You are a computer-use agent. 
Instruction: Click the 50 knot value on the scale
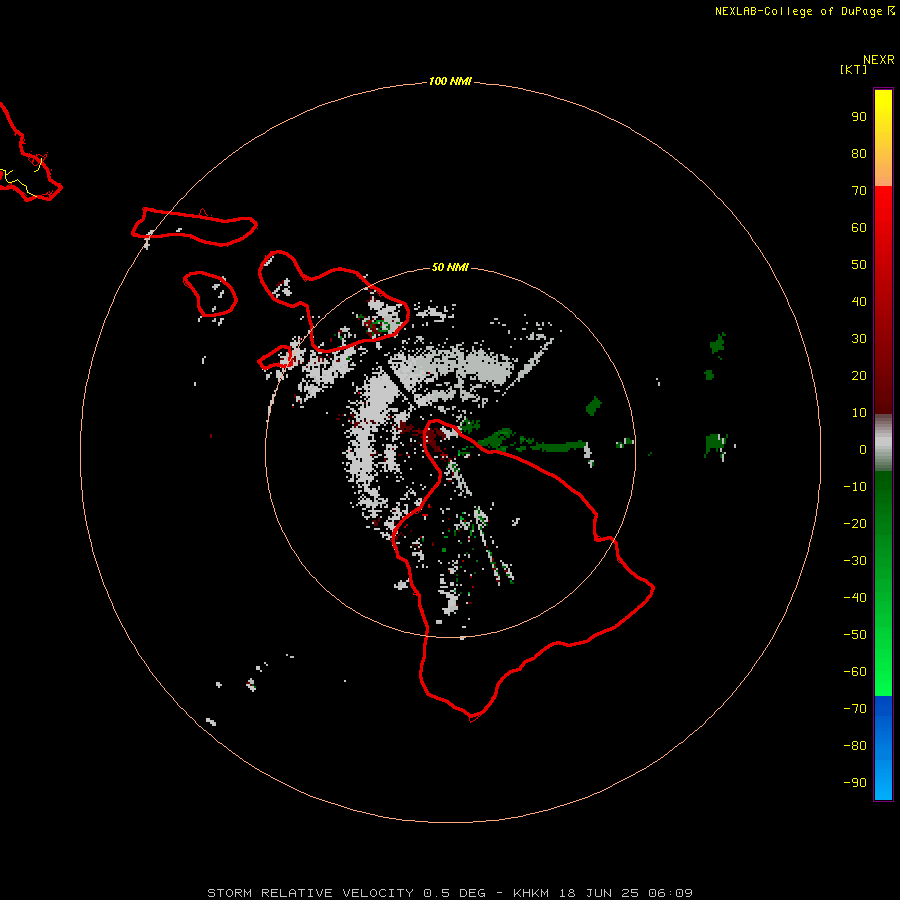tap(859, 265)
